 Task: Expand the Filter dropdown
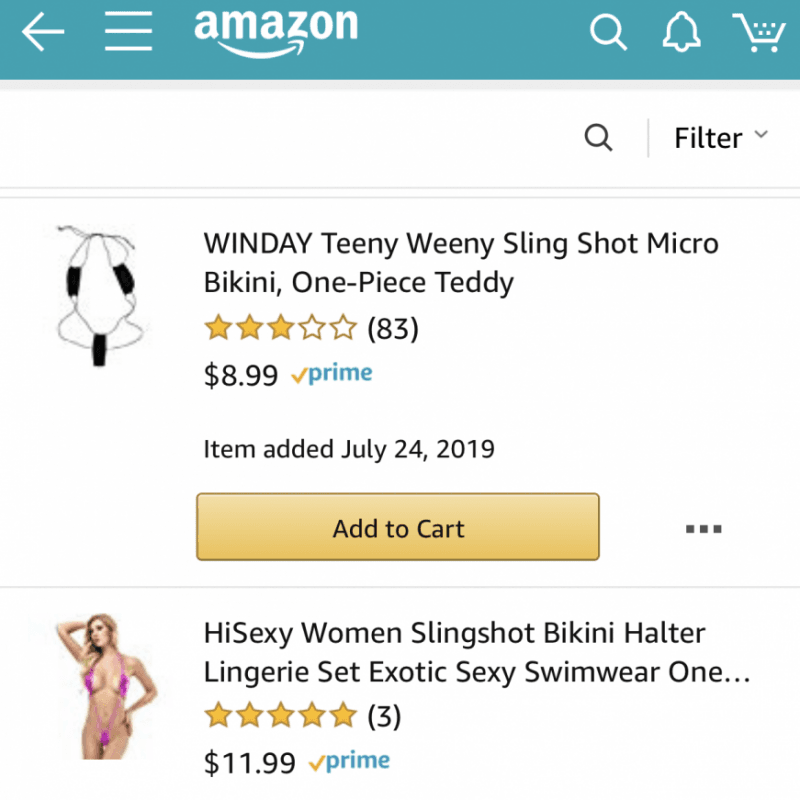click(720, 137)
